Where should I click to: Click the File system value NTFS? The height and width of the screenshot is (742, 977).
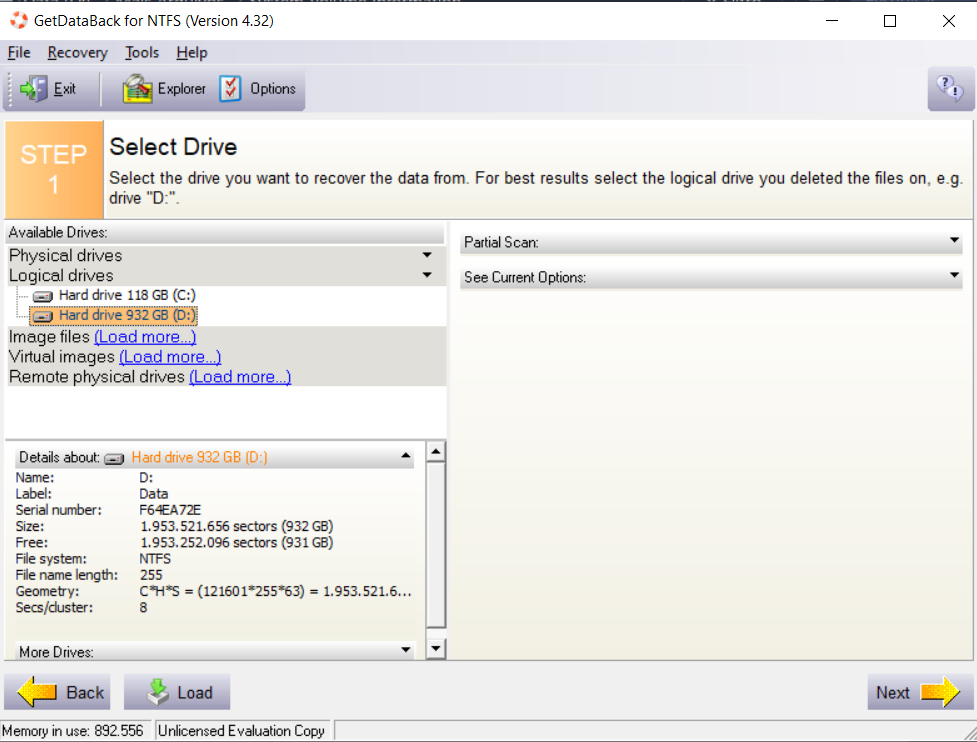coord(155,559)
